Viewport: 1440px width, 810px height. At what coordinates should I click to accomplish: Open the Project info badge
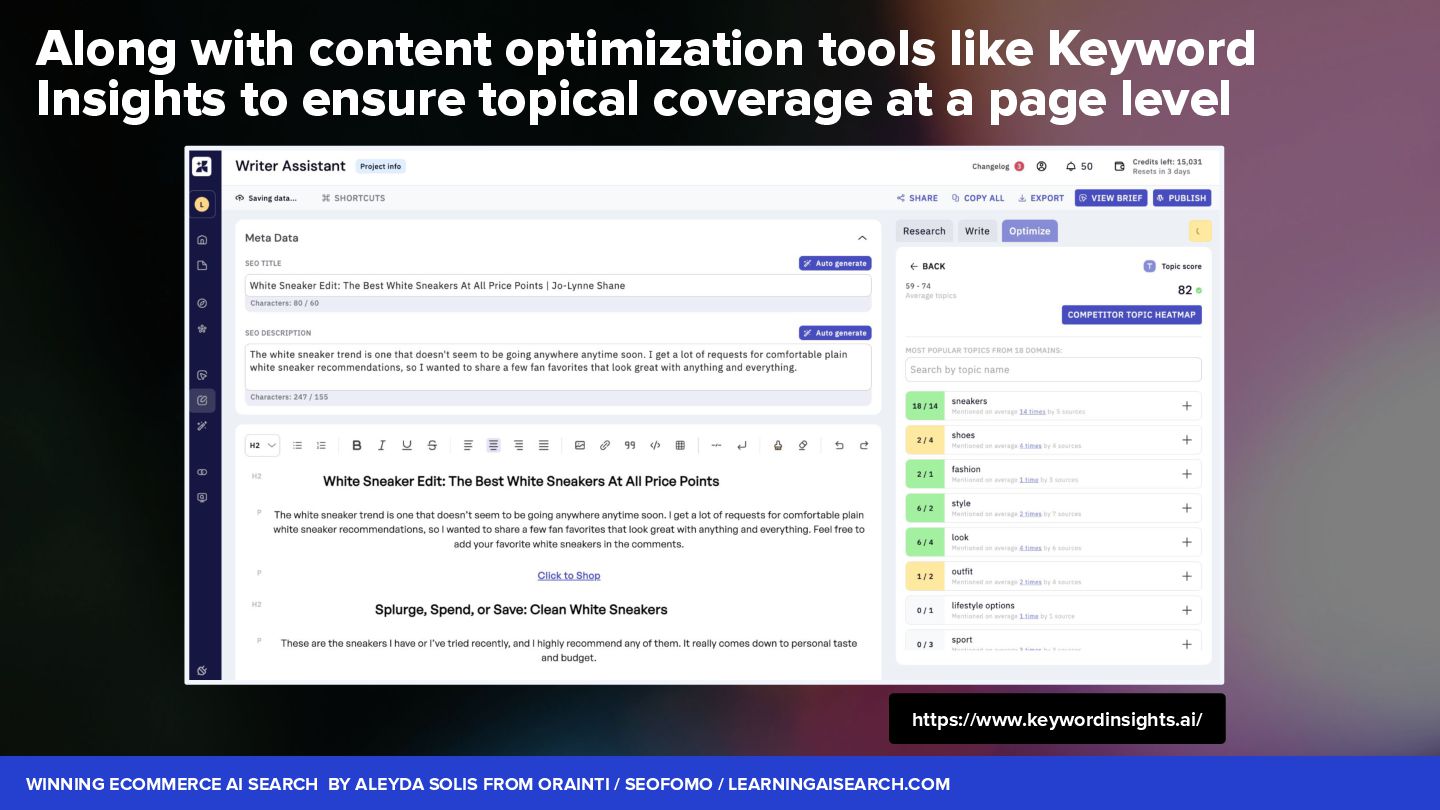[x=380, y=166]
